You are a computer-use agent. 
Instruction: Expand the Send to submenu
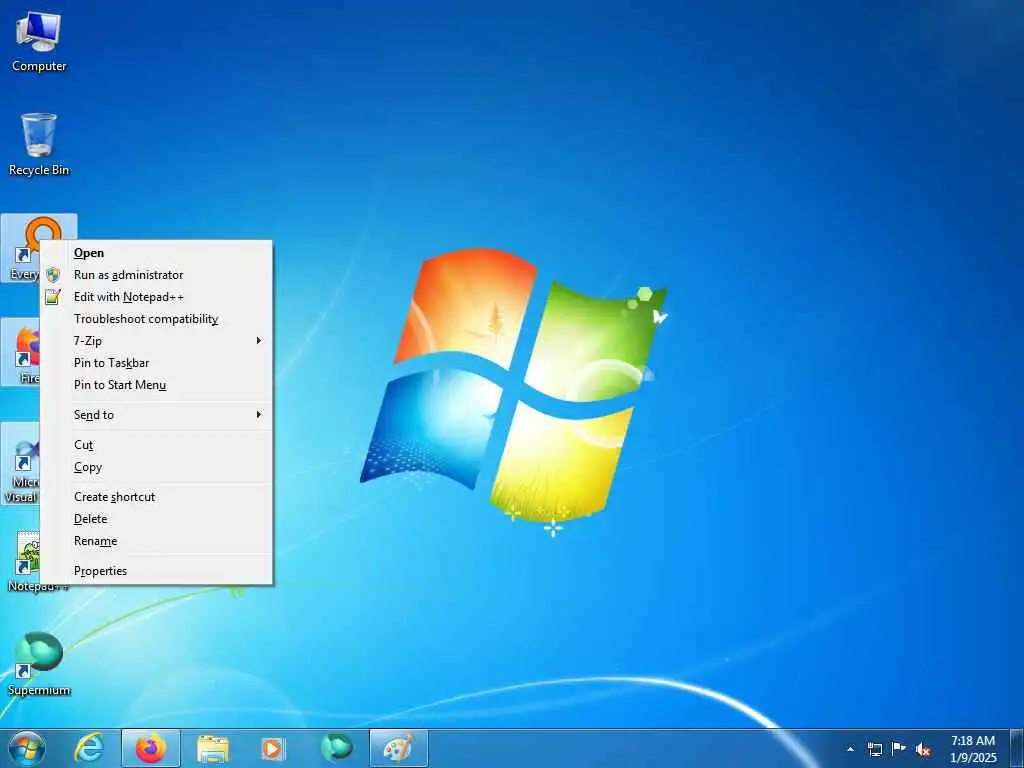157,415
